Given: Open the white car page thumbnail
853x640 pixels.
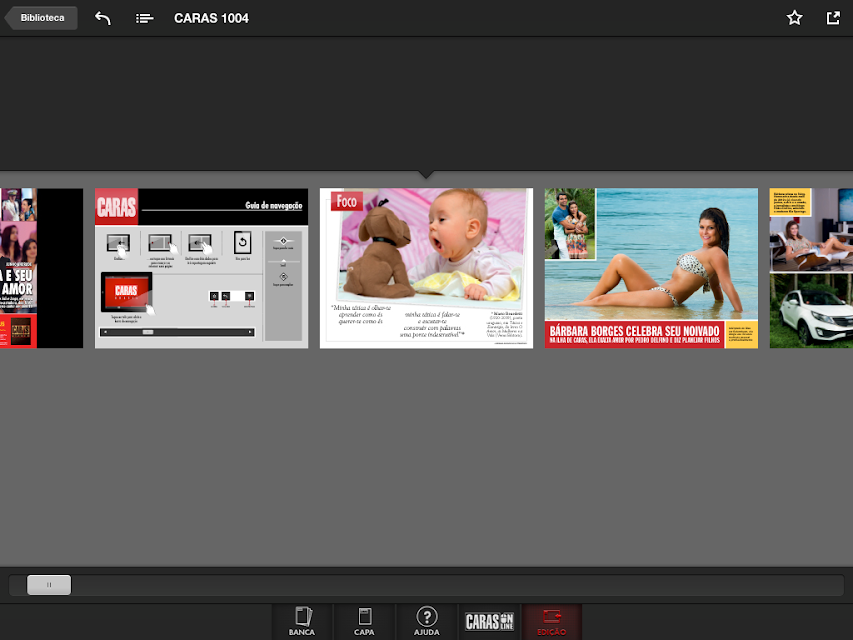Looking at the screenshot, I should 811,268.
